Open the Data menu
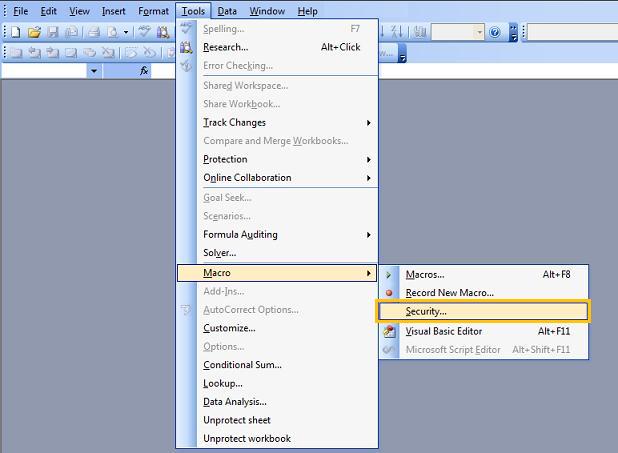 click(227, 11)
